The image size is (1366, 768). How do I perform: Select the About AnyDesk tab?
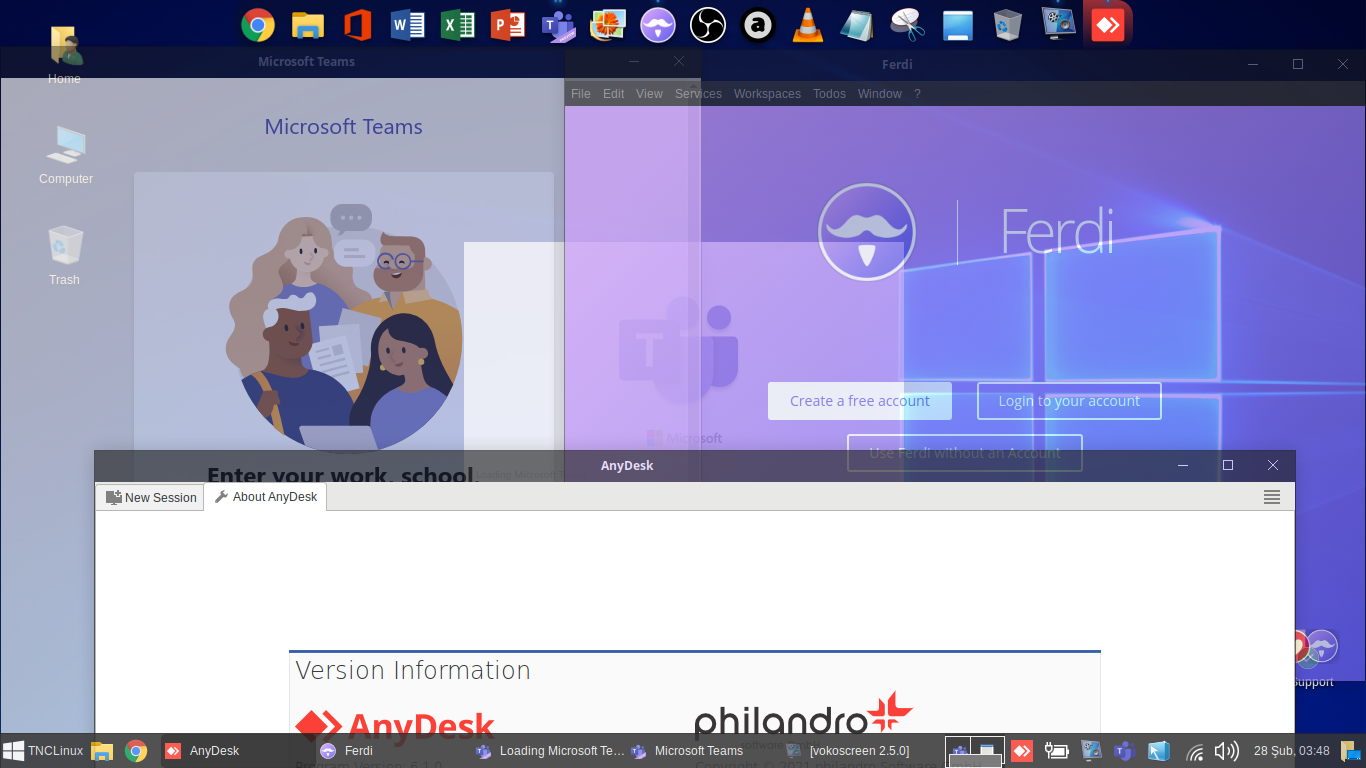tap(266, 497)
